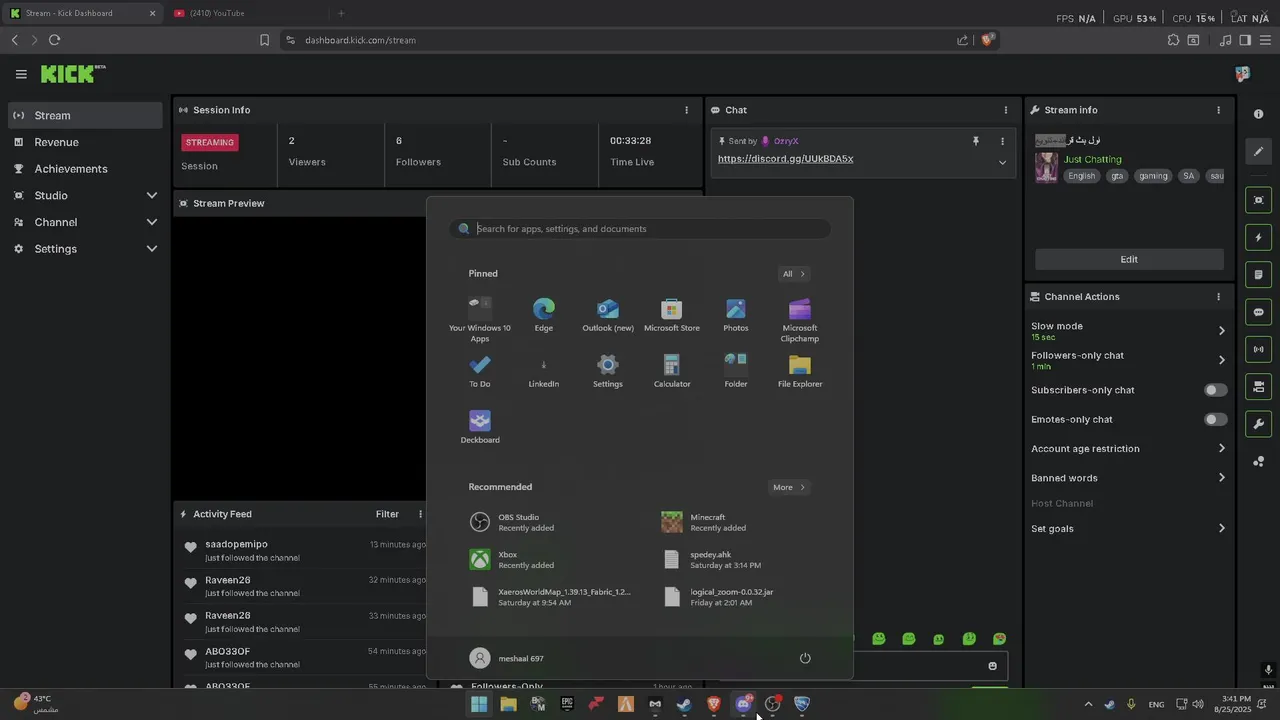This screenshot has width=1280, height=720.
Task: Open the Kick edit pencil sidebar icon
Action: coord(1258,152)
